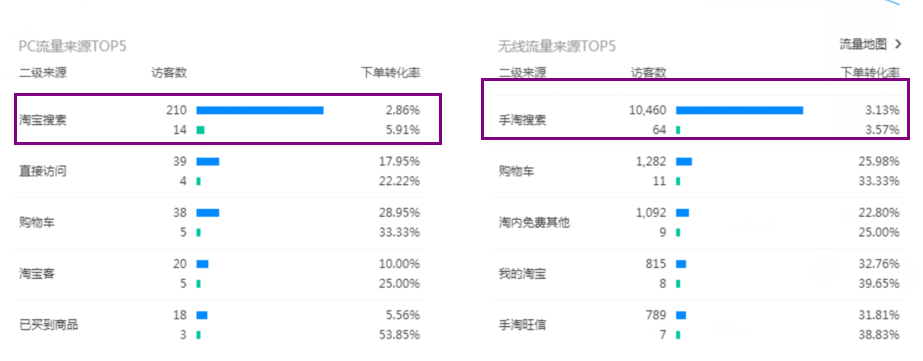The height and width of the screenshot is (361, 923).
Task: Click the green bar under 淘宝搜索
Action: tap(200, 130)
